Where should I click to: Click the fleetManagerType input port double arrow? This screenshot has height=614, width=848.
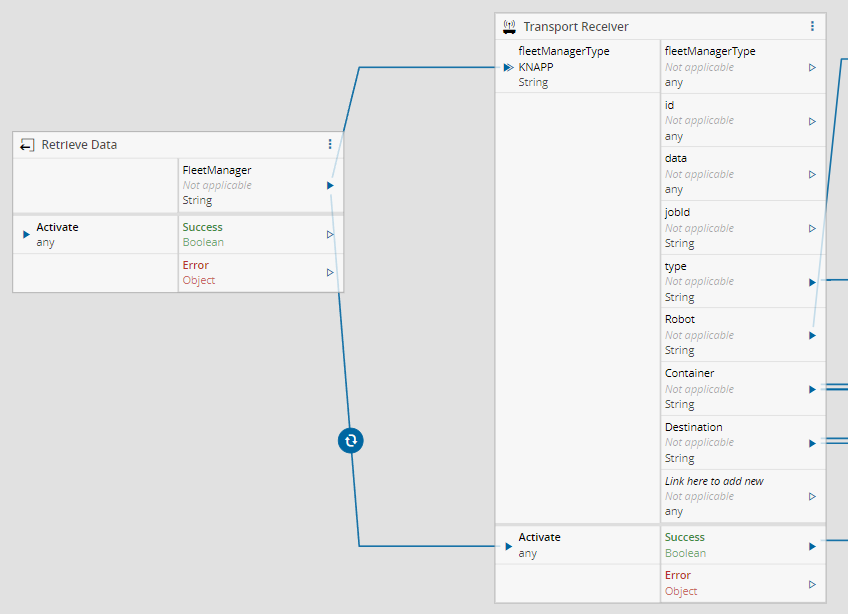click(x=508, y=67)
